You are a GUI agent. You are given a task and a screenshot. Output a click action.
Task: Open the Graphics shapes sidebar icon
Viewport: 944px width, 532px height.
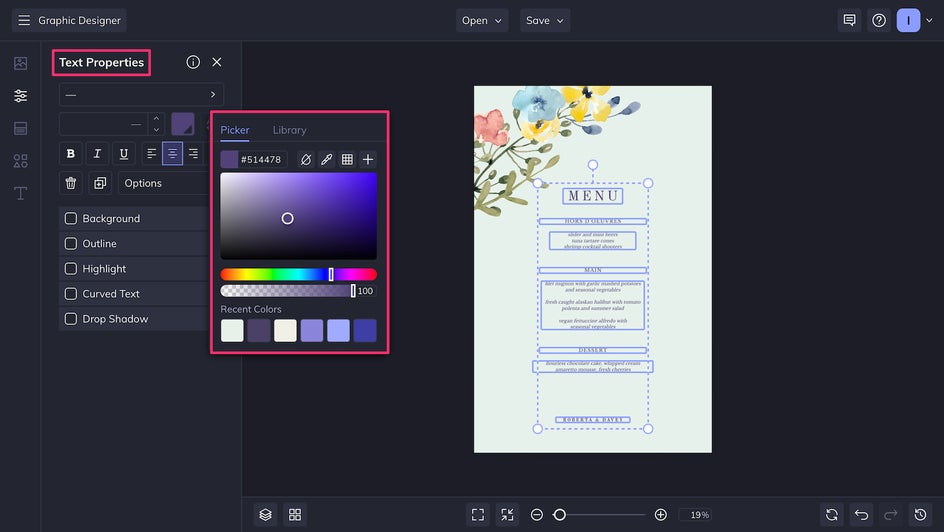click(x=20, y=161)
